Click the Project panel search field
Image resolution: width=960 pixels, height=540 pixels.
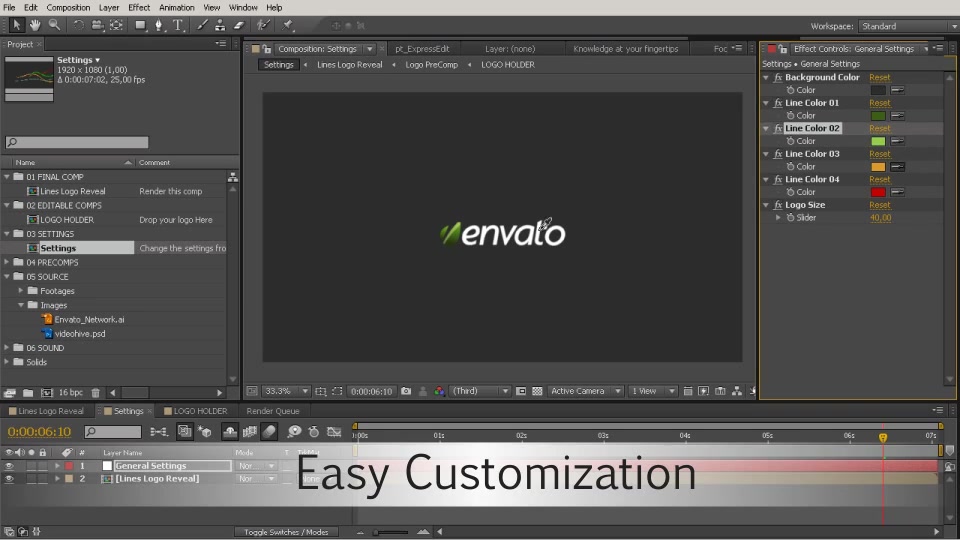pos(77,142)
